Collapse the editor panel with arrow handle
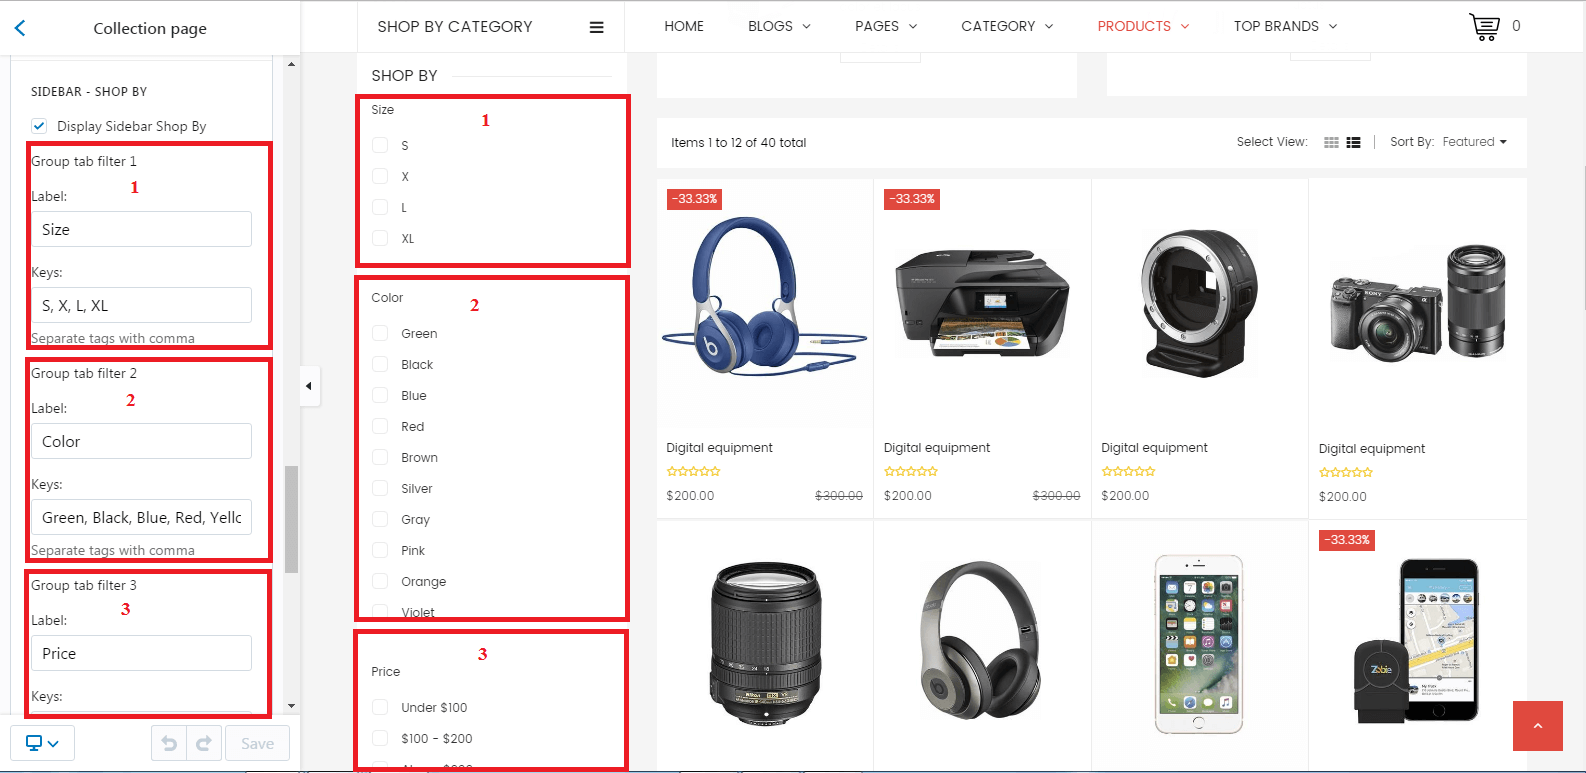1586x773 pixels. (309, 386)
